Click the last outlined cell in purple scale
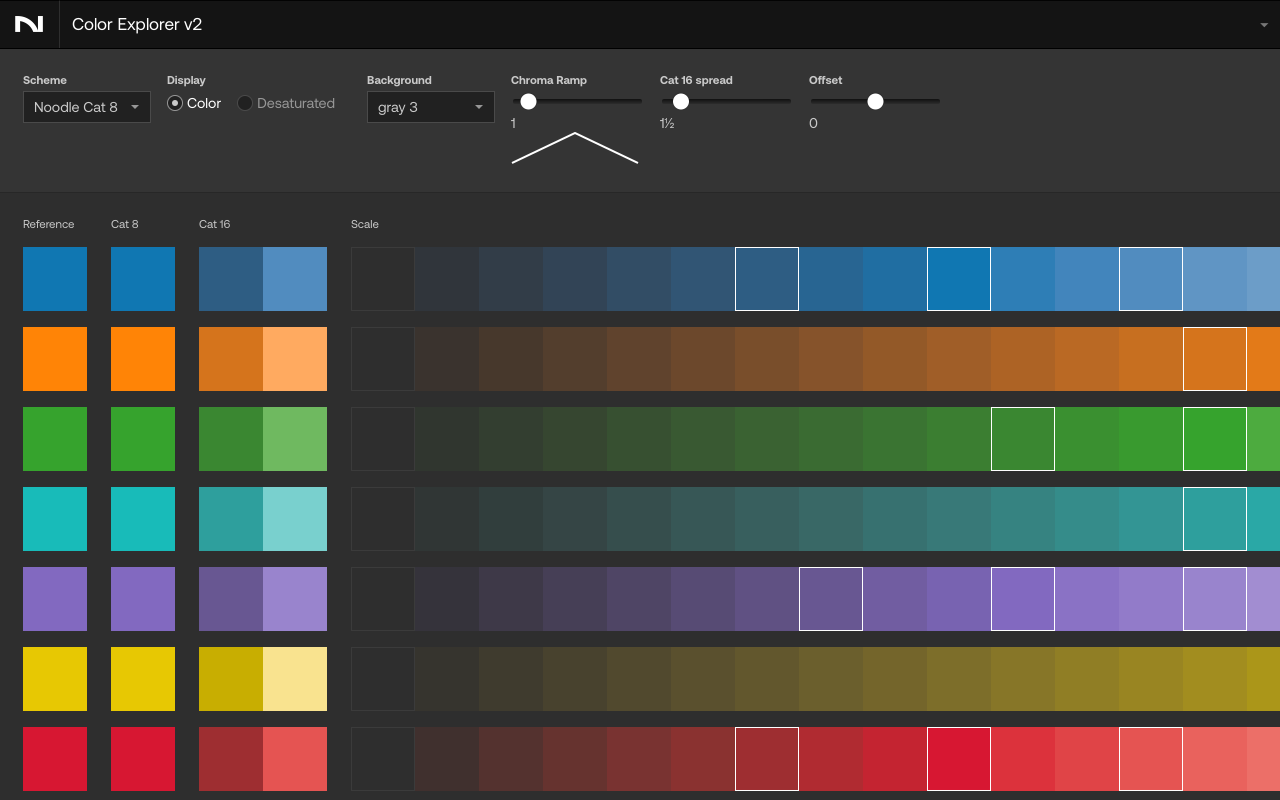Screen dimensions: 1280x800 click(1215, 599)
